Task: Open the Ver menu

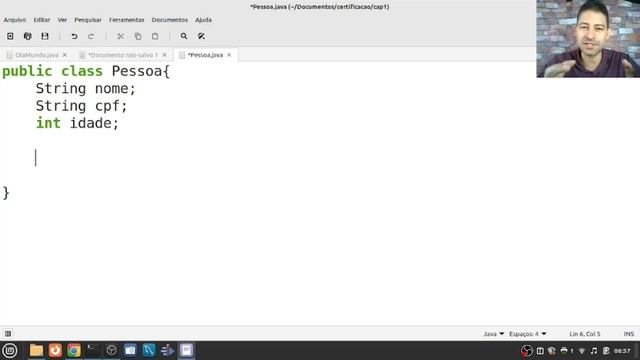Action: [62, 20]
